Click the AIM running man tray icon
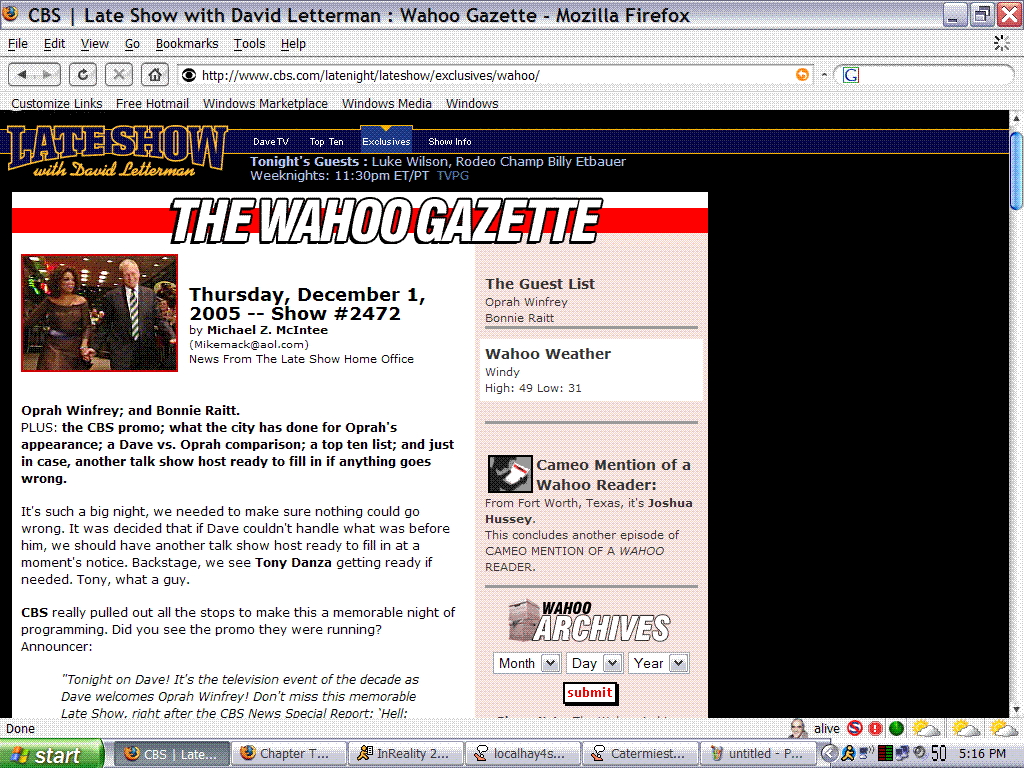Image resolution: width=1024 pixels, height=768 pixels. (x=848, y=754)
